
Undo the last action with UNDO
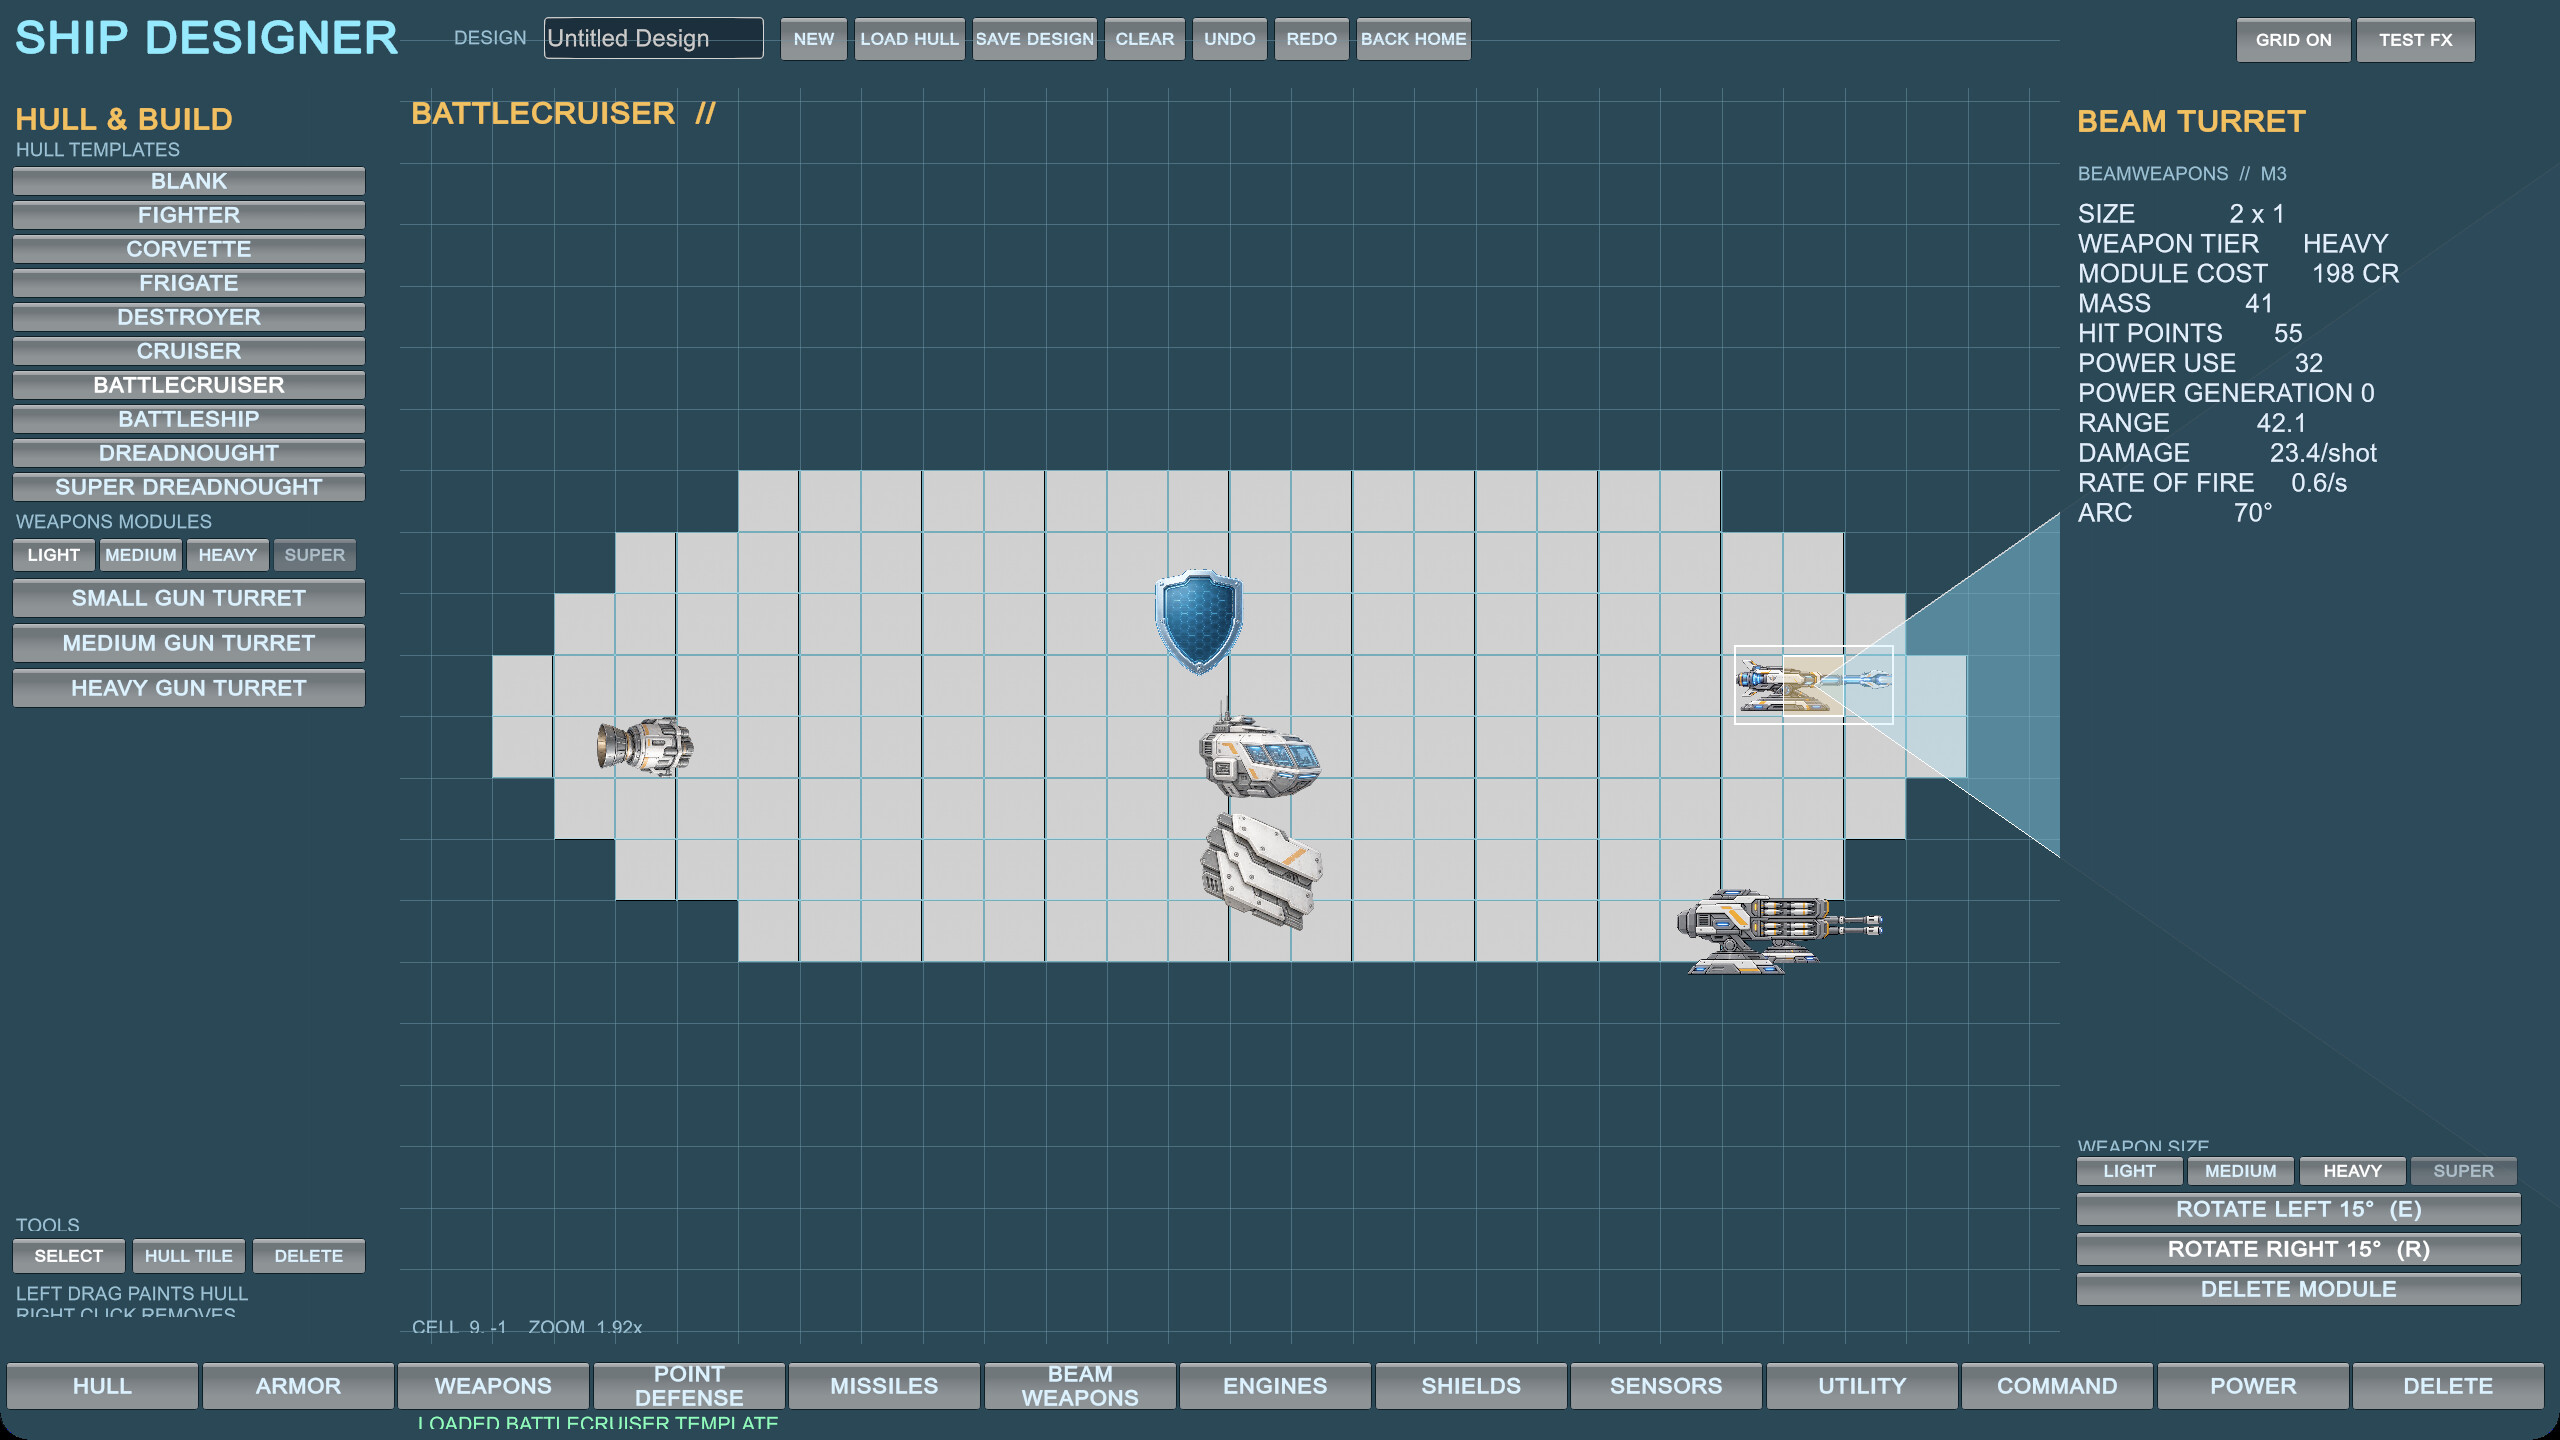tap(1229, 39)
